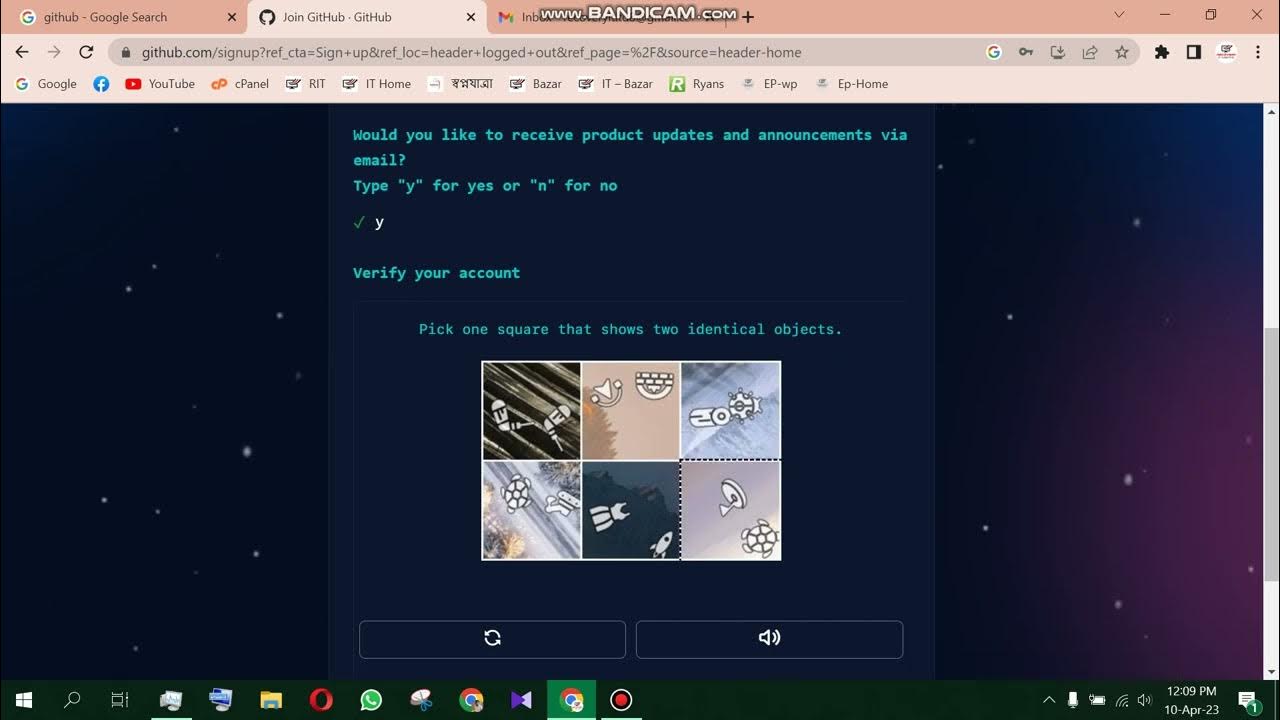Open Visual Studio from the taskbar
Image resolution: width=1280 pixels, height=720 pixels.
(521, 700)
